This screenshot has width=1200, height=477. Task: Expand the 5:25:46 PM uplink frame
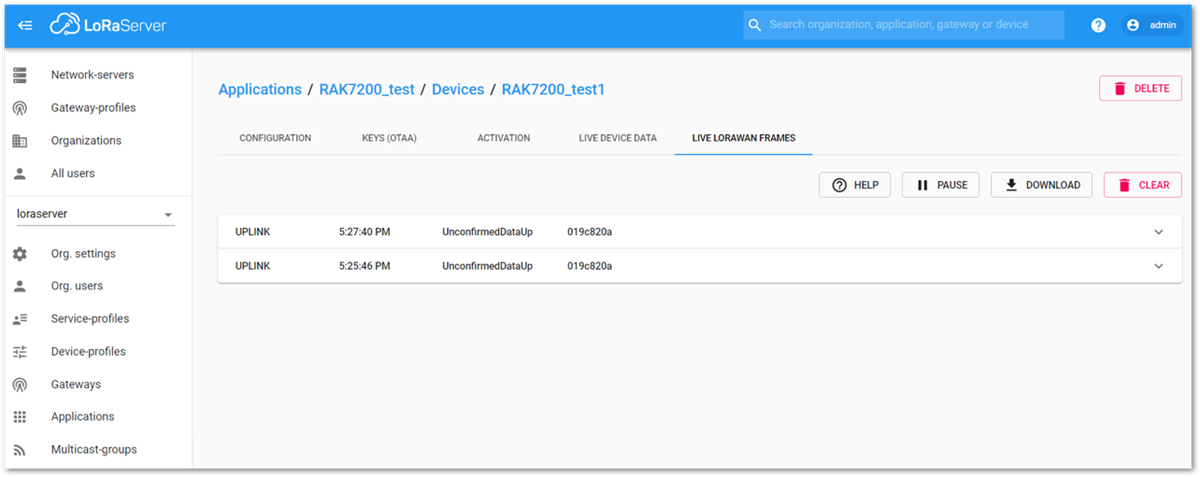[x=1159, y=266]
